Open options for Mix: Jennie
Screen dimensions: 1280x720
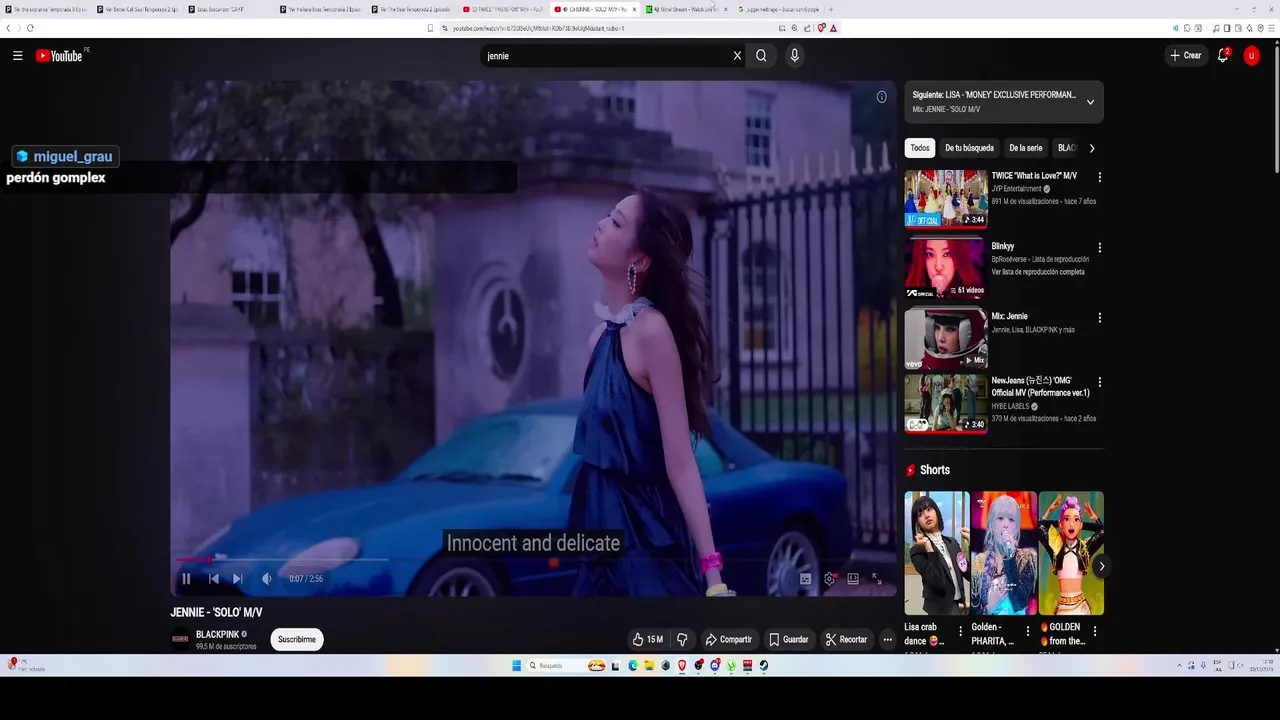pos(1100,317)
